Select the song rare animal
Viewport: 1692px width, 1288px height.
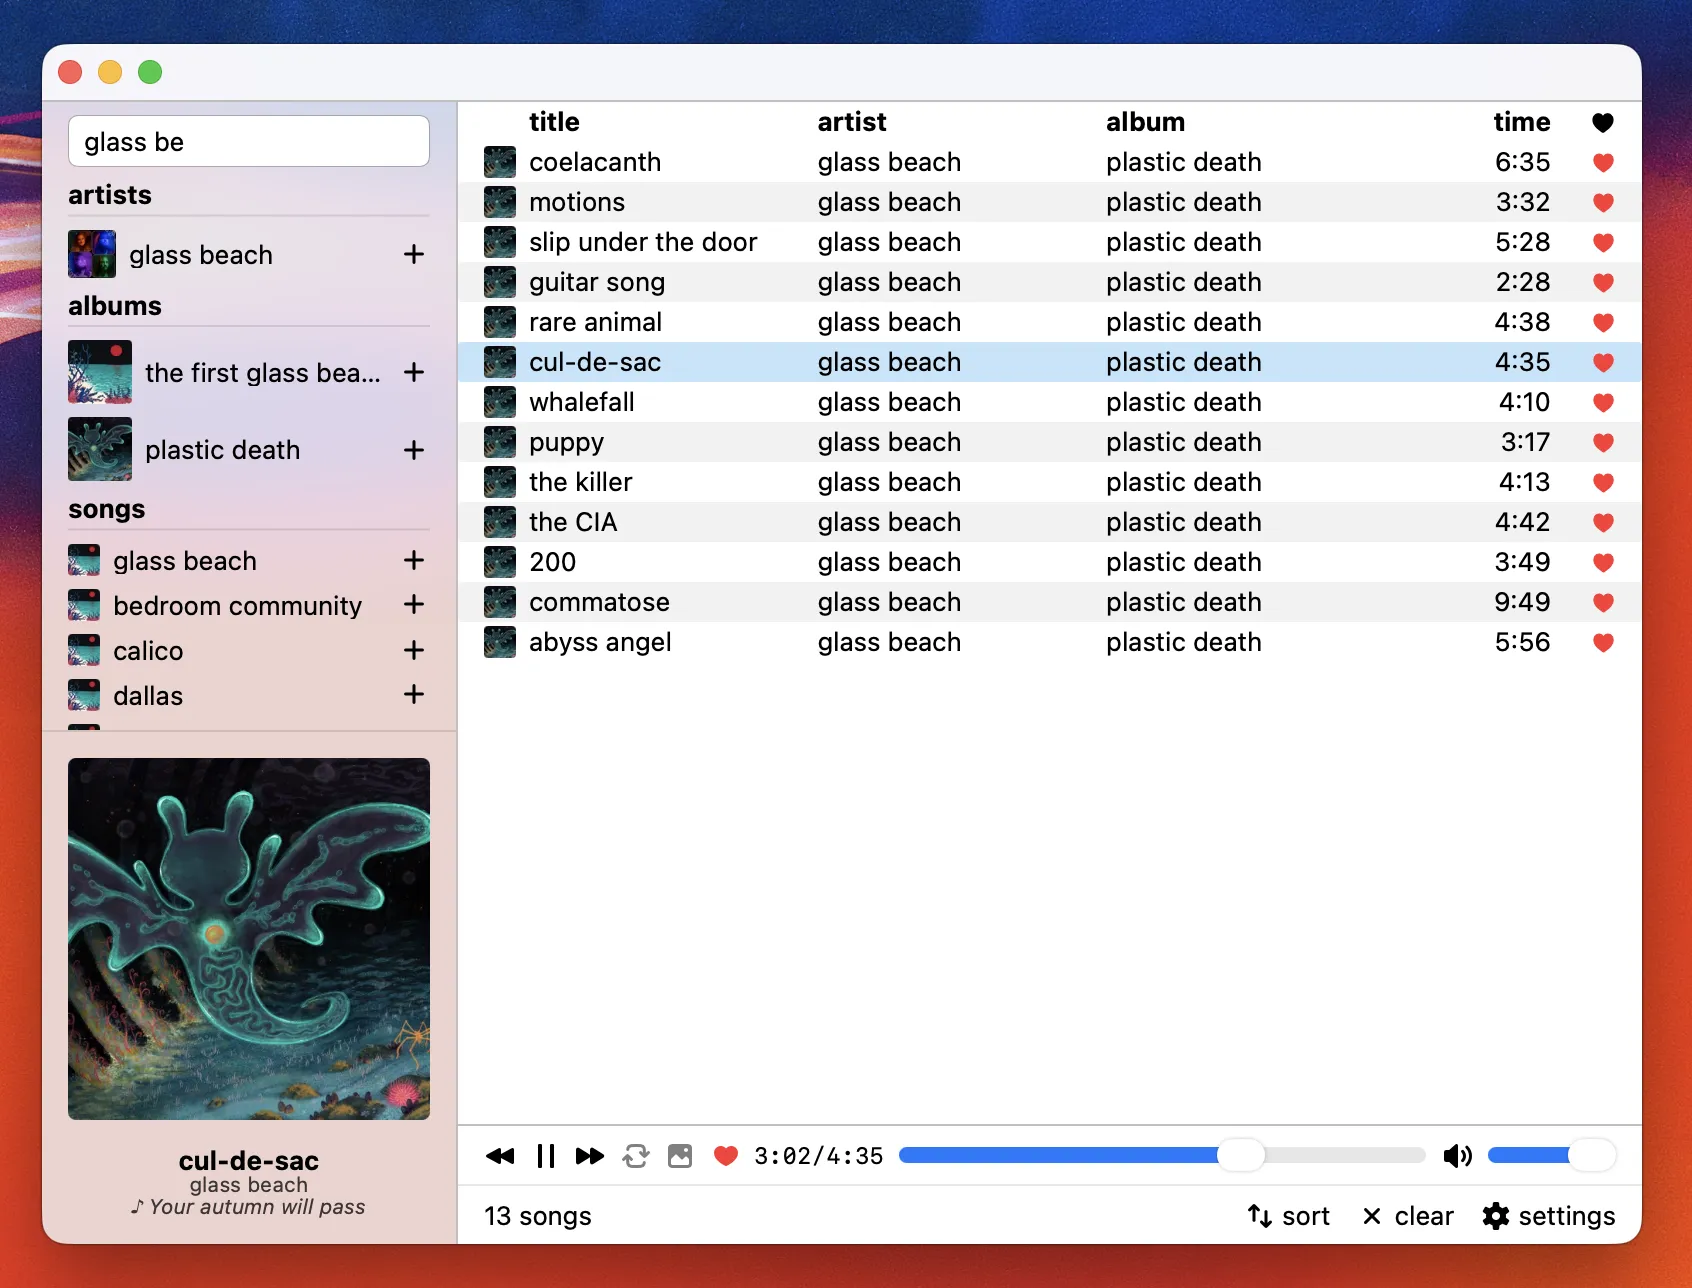[x=1049, y=322]
